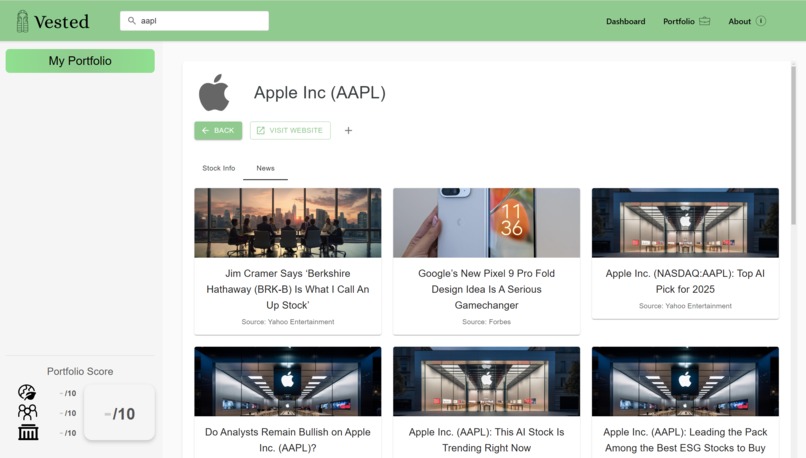Screen dimensions: 806x458
Task: Open My Portfolio in the sidebar
Action: 80,61
